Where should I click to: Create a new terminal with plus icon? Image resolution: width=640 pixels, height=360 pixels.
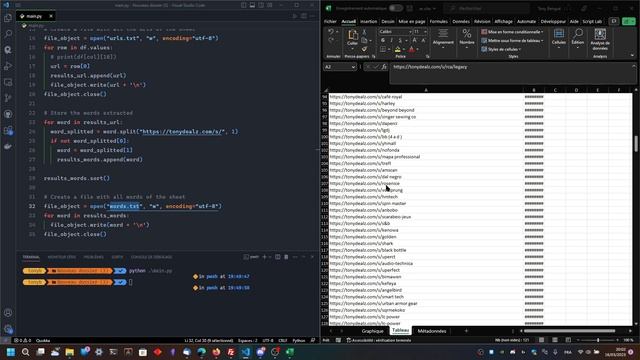pyautogui.click(x=264, y=257)
